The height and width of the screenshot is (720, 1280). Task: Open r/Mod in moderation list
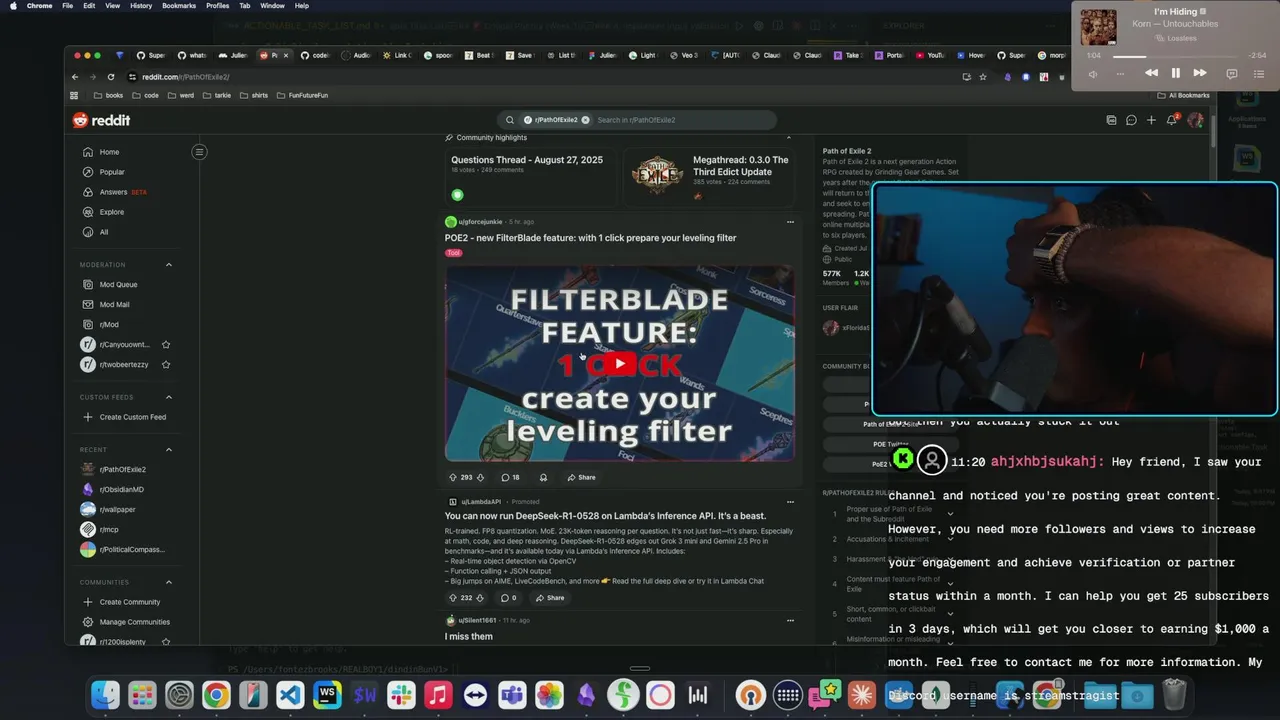point(100,324)
